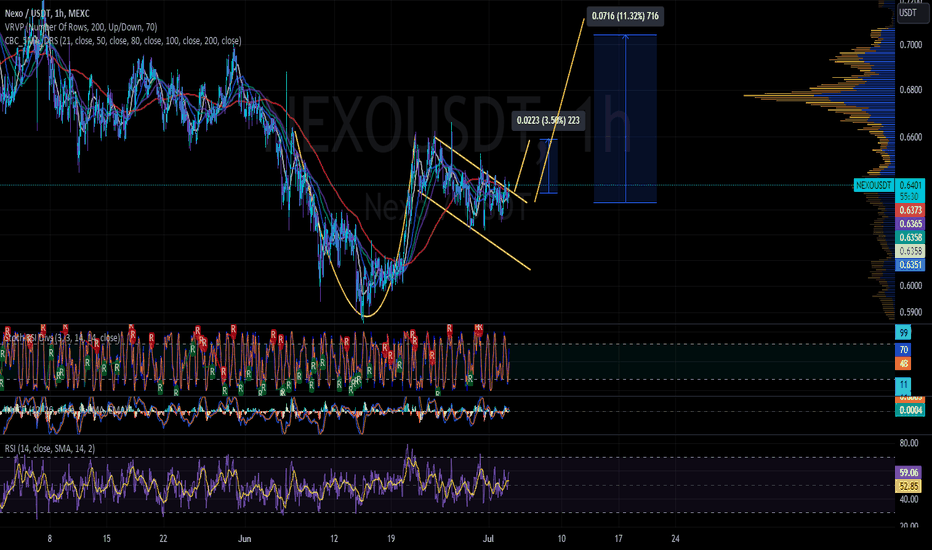Click the orange Stoch RSI value tag 48
The width and height of the screenshot is (932, 550).
coord(903,363)
